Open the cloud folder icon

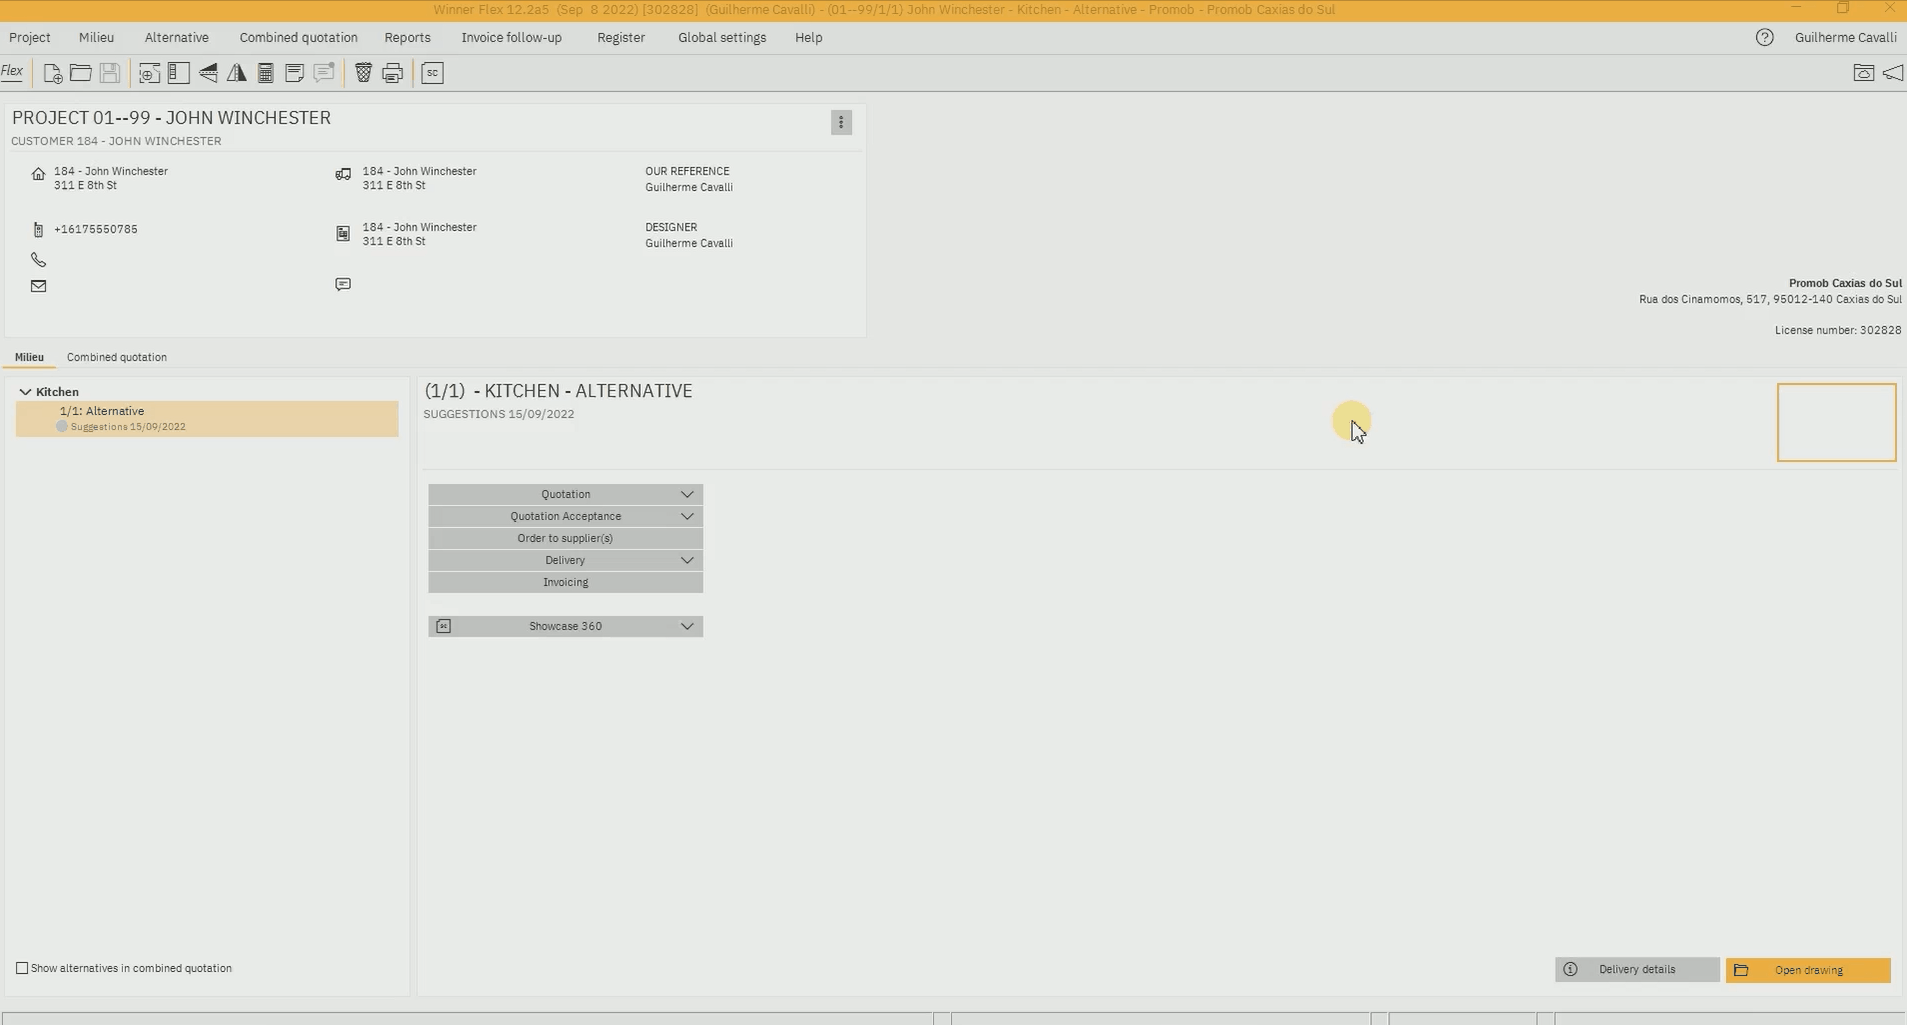[x=1863, y=73]
